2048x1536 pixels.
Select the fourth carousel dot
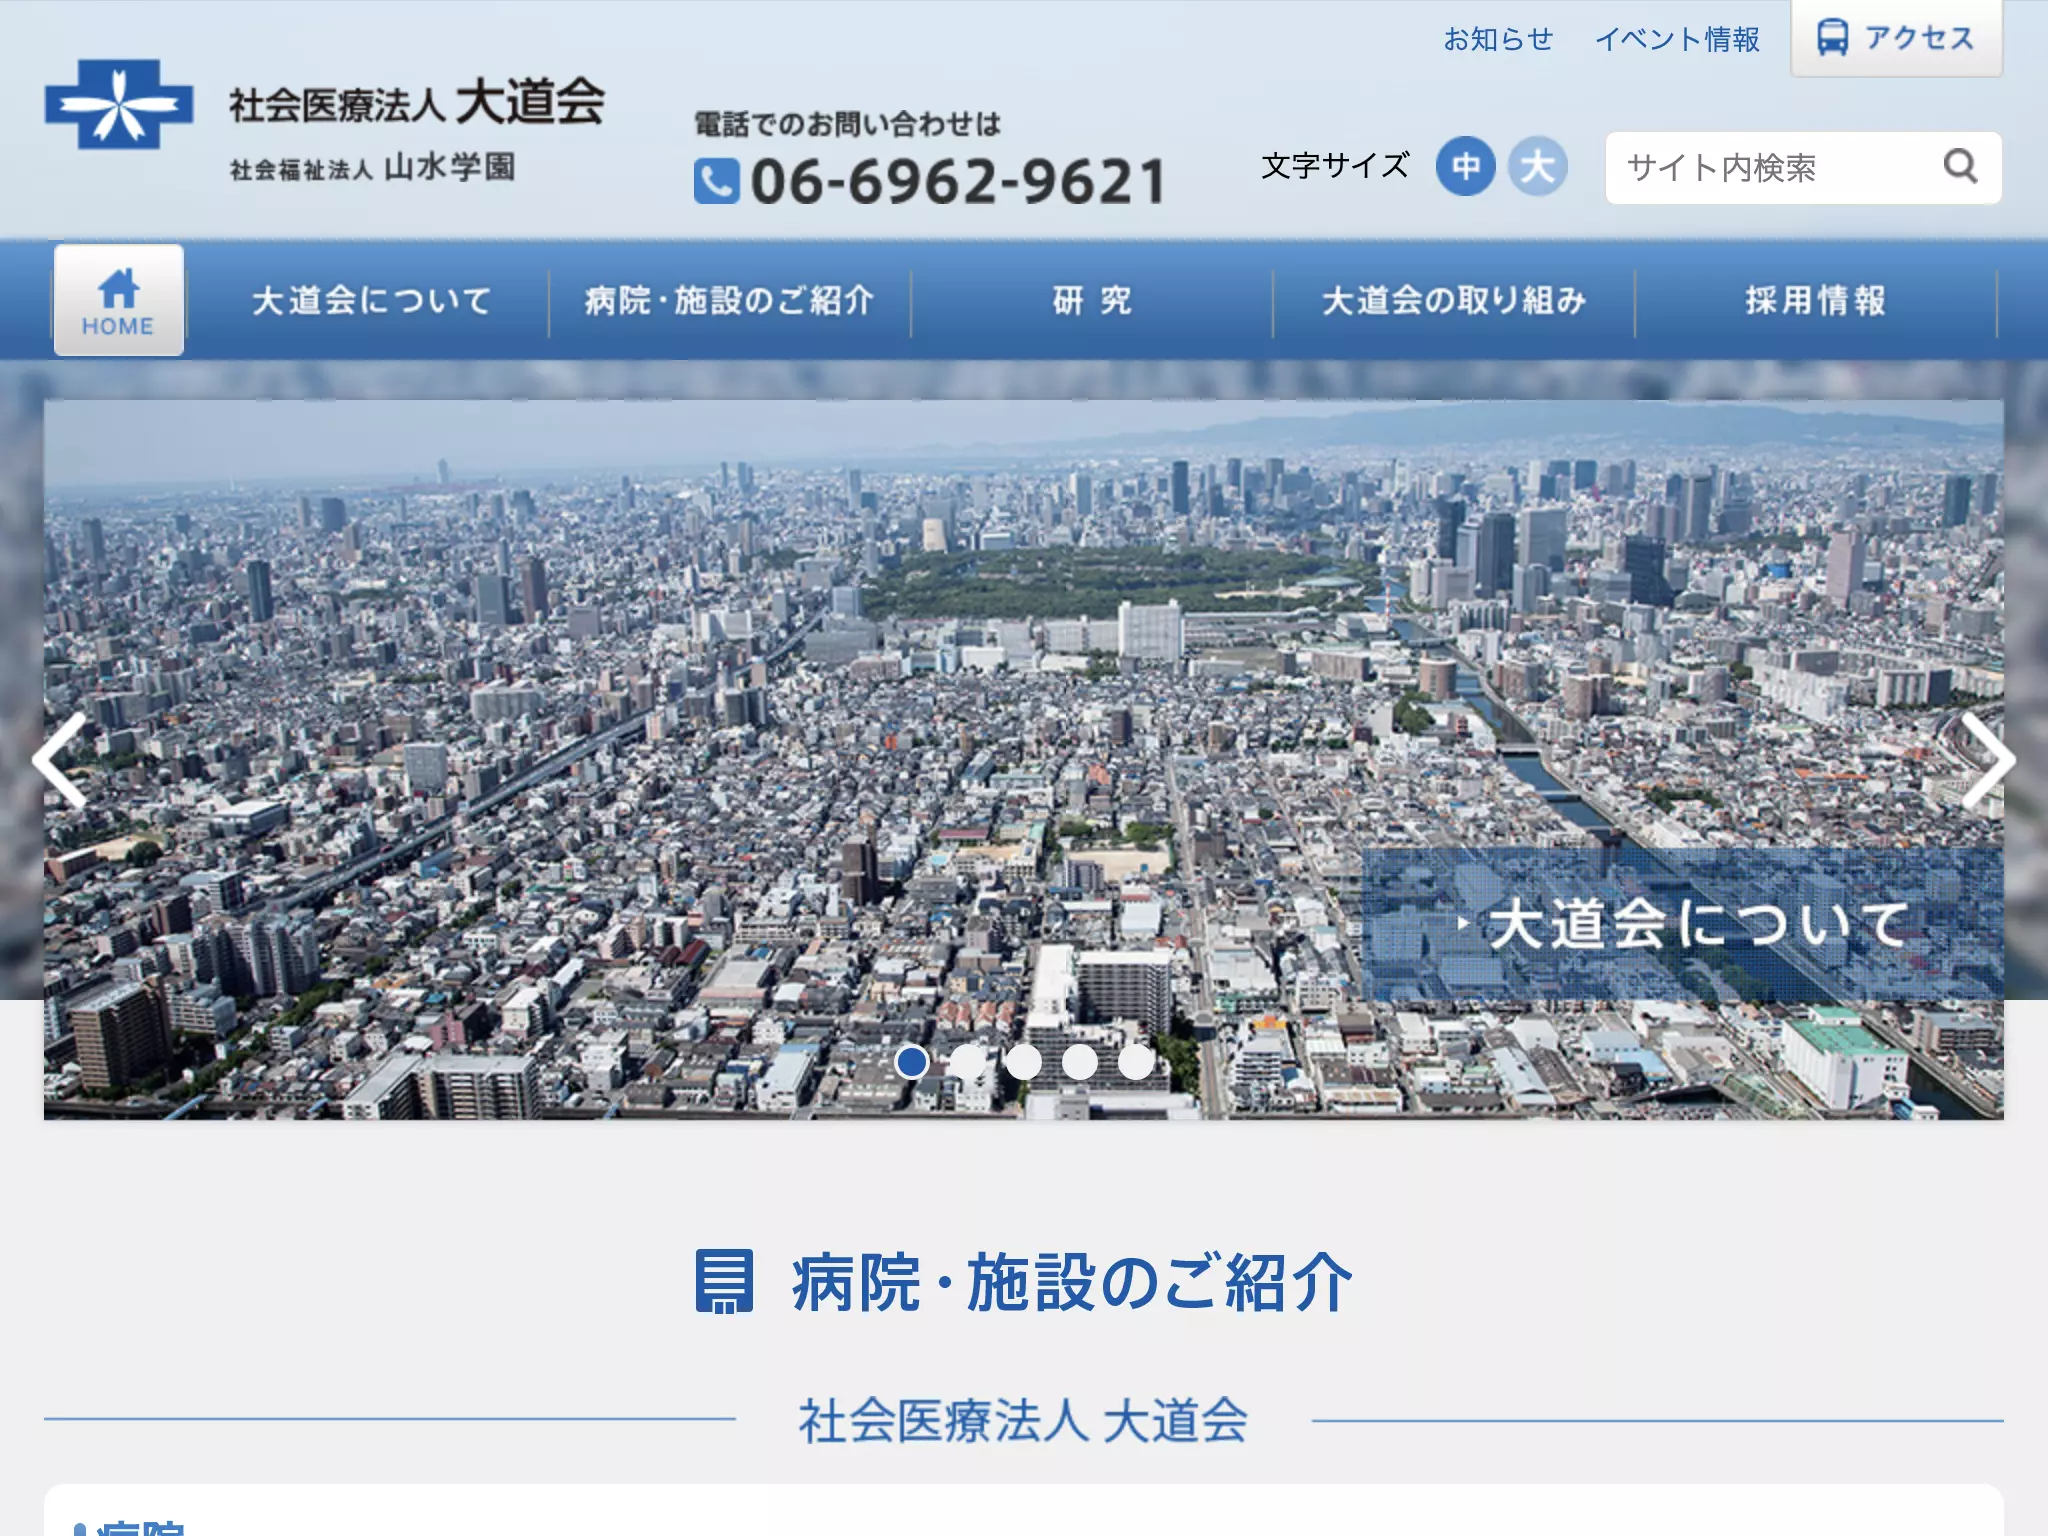1079,1061
